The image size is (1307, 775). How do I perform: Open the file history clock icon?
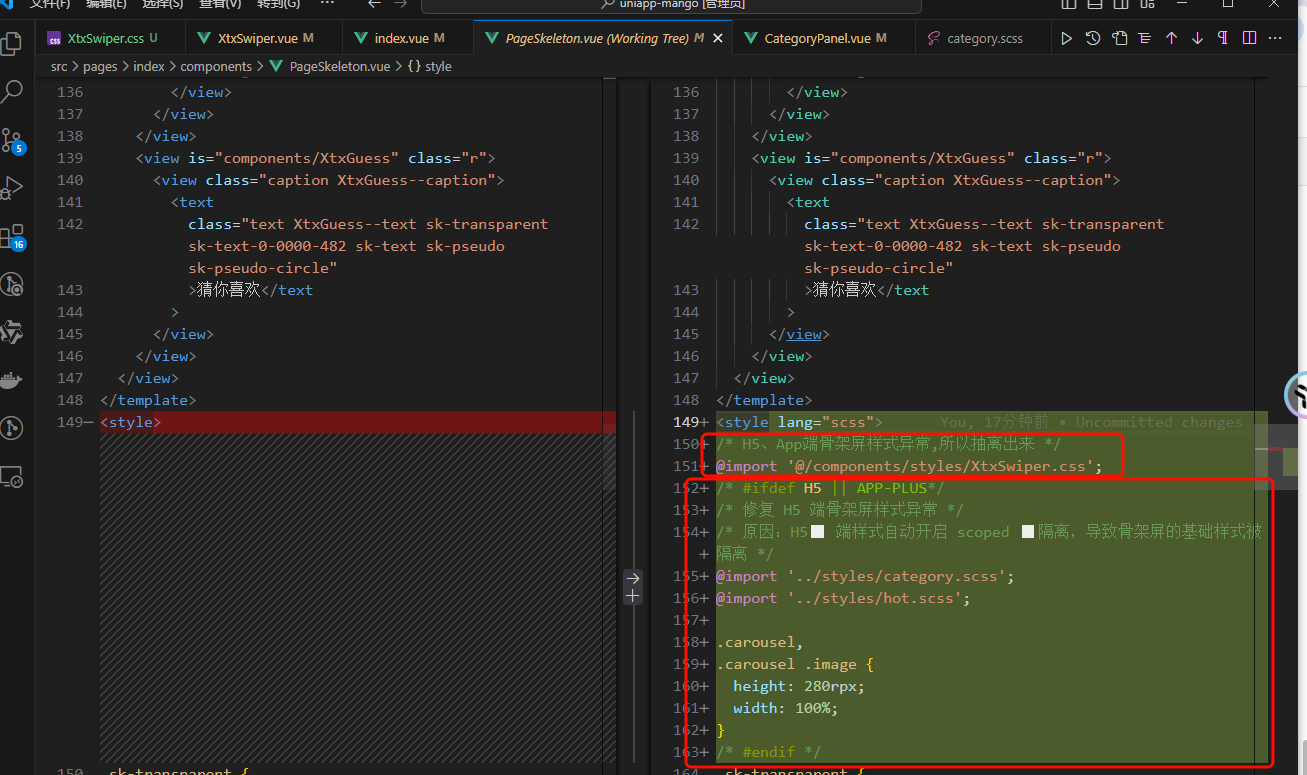click(x=1093, y=38)
